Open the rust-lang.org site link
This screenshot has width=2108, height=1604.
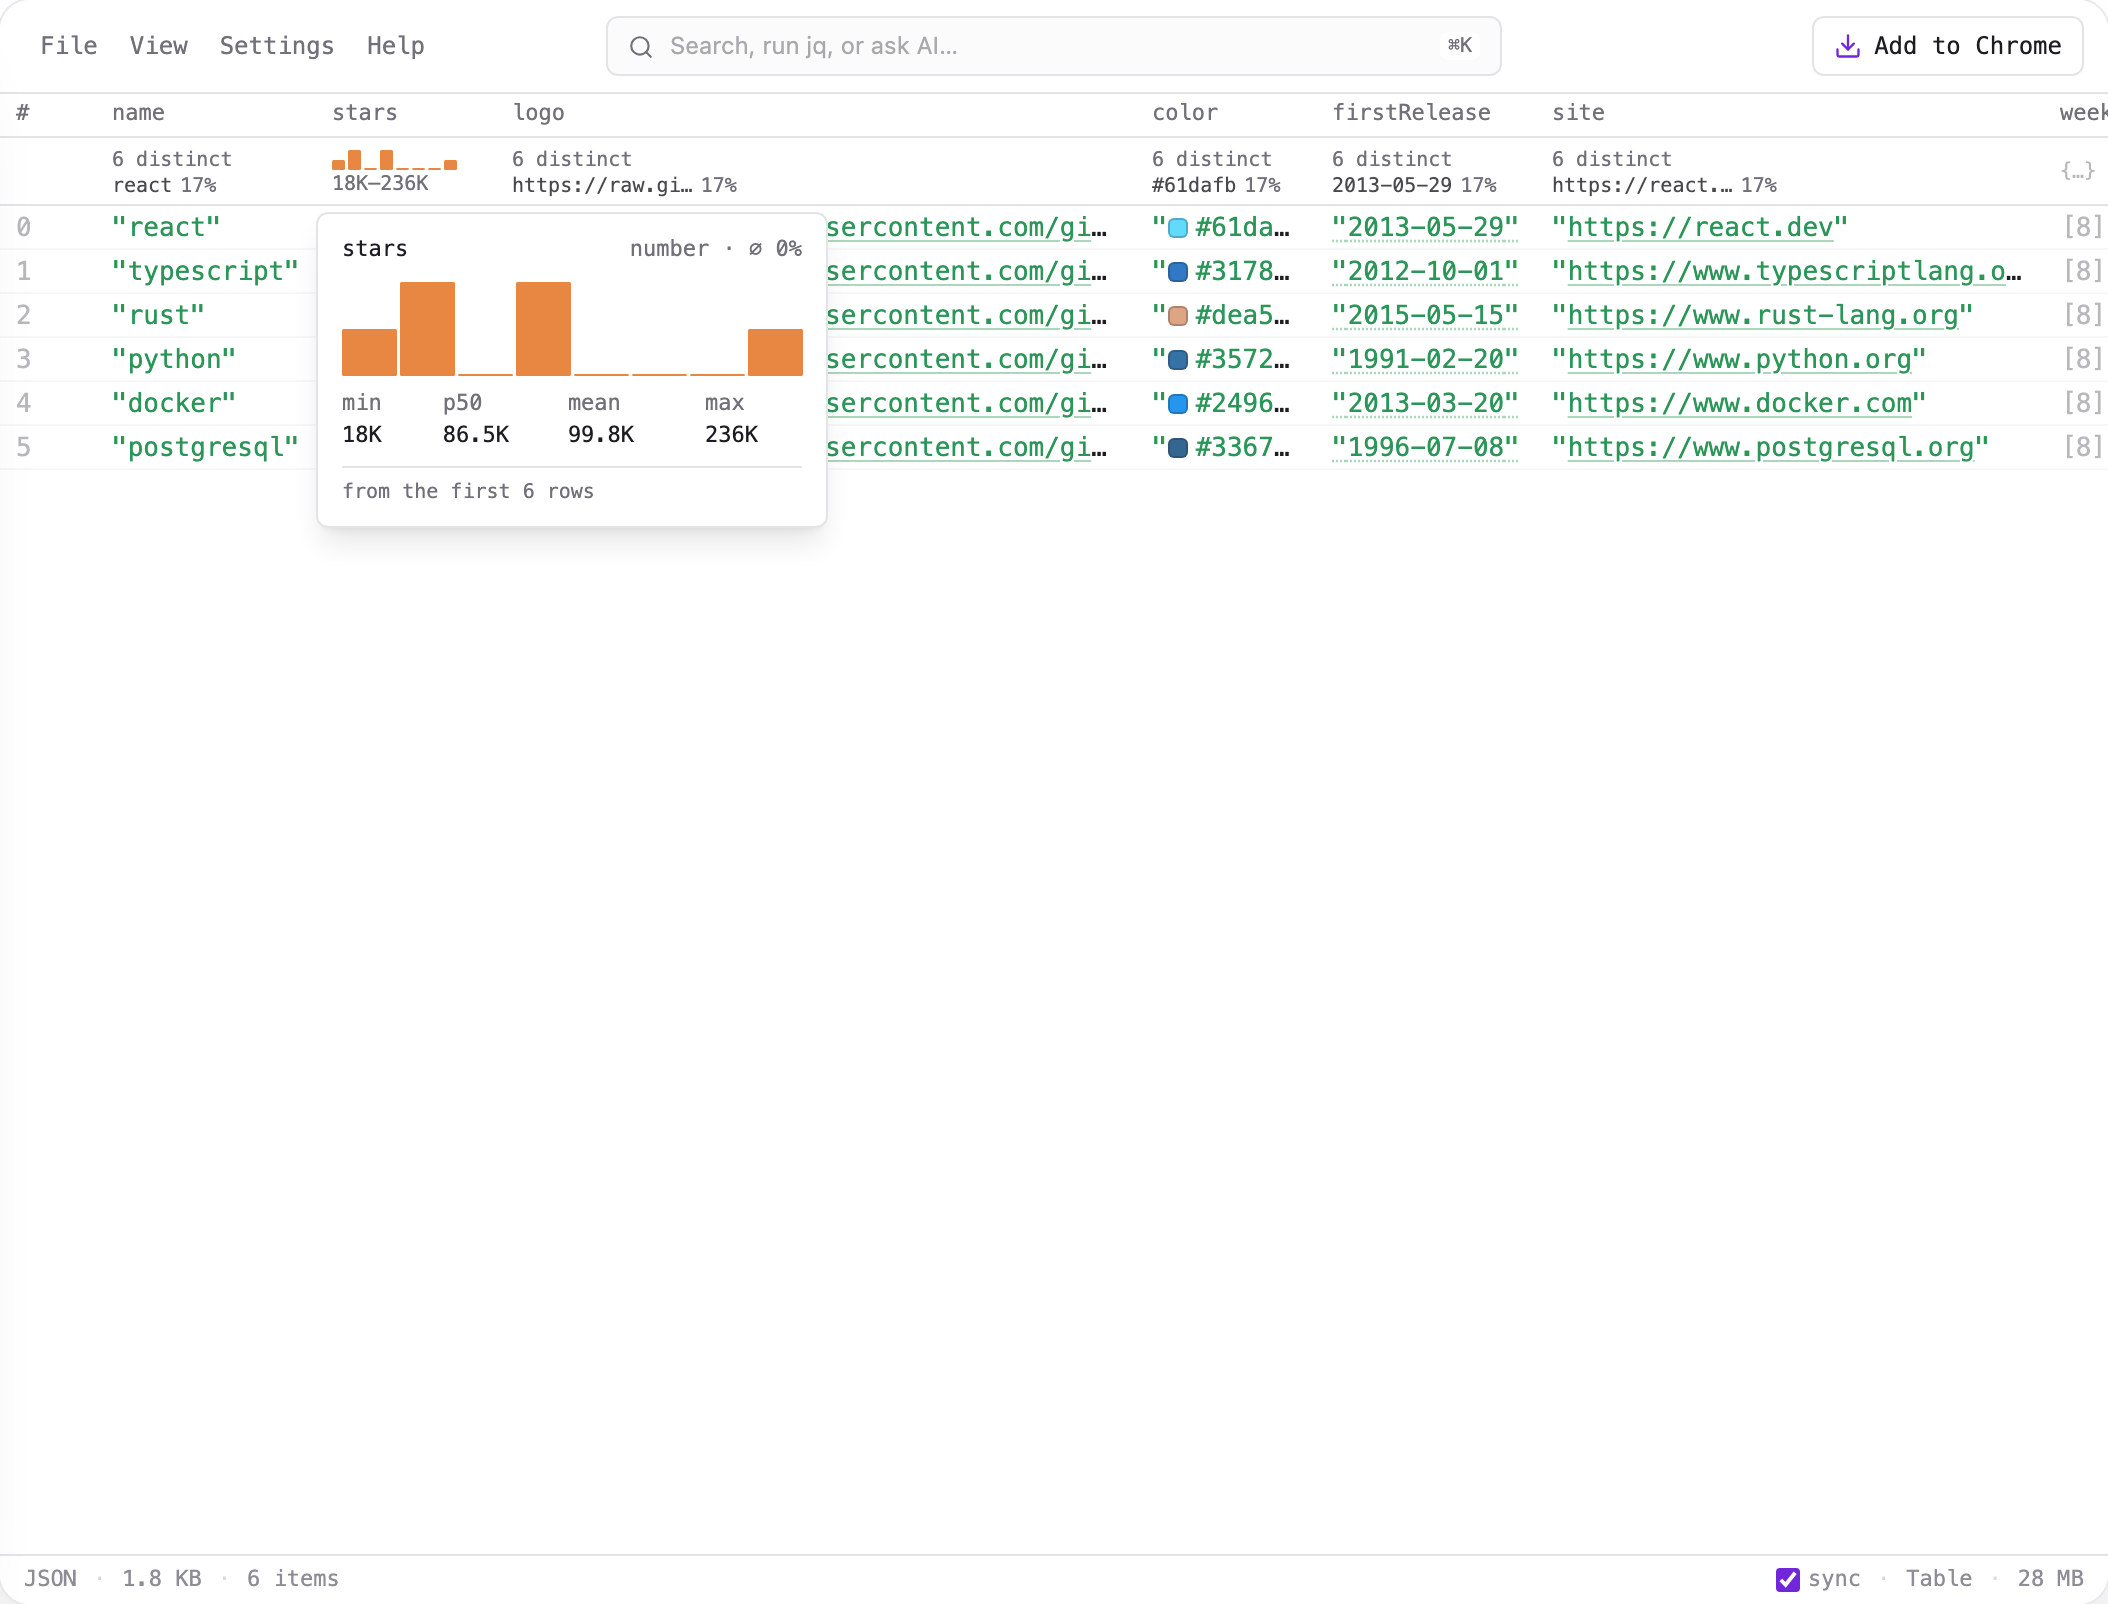coord(1762,316)
